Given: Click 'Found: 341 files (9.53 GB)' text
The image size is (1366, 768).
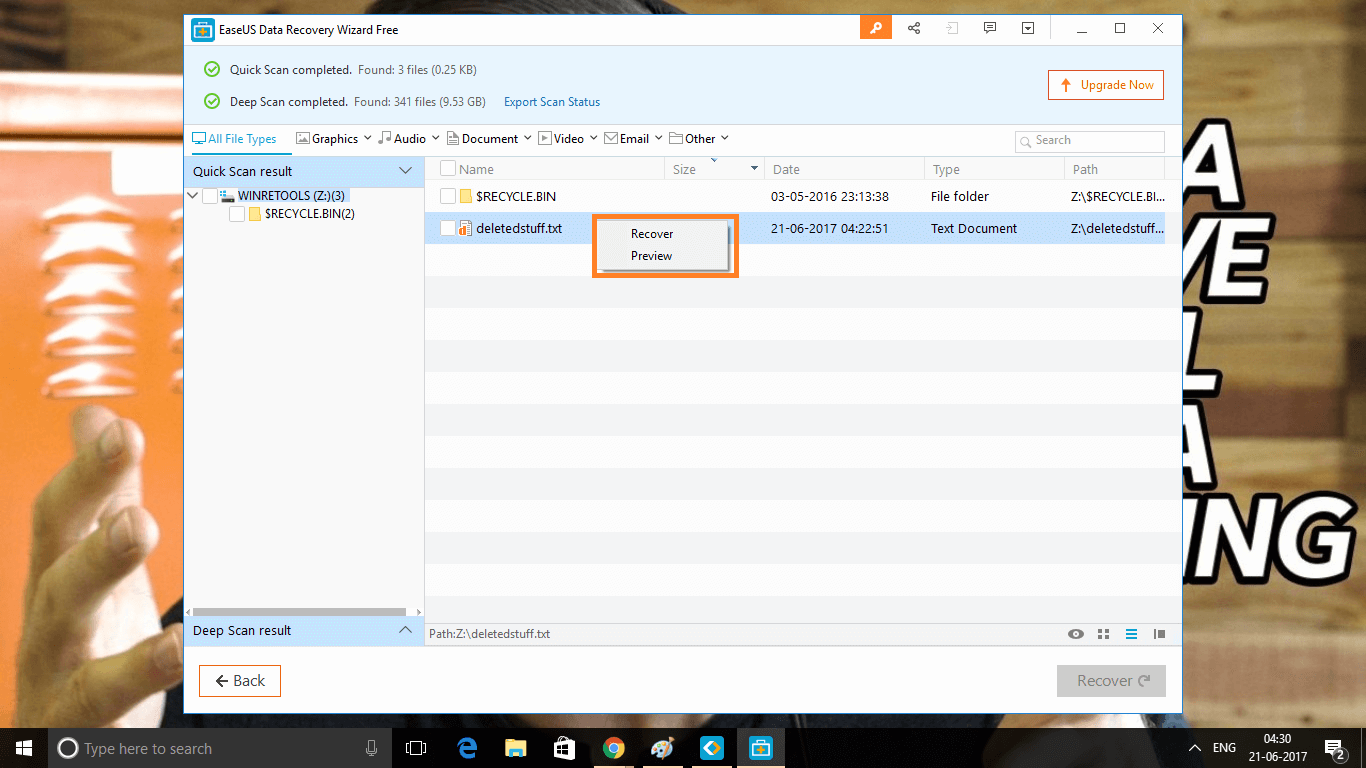Looking at the screenshot, I should pos(419,102).
